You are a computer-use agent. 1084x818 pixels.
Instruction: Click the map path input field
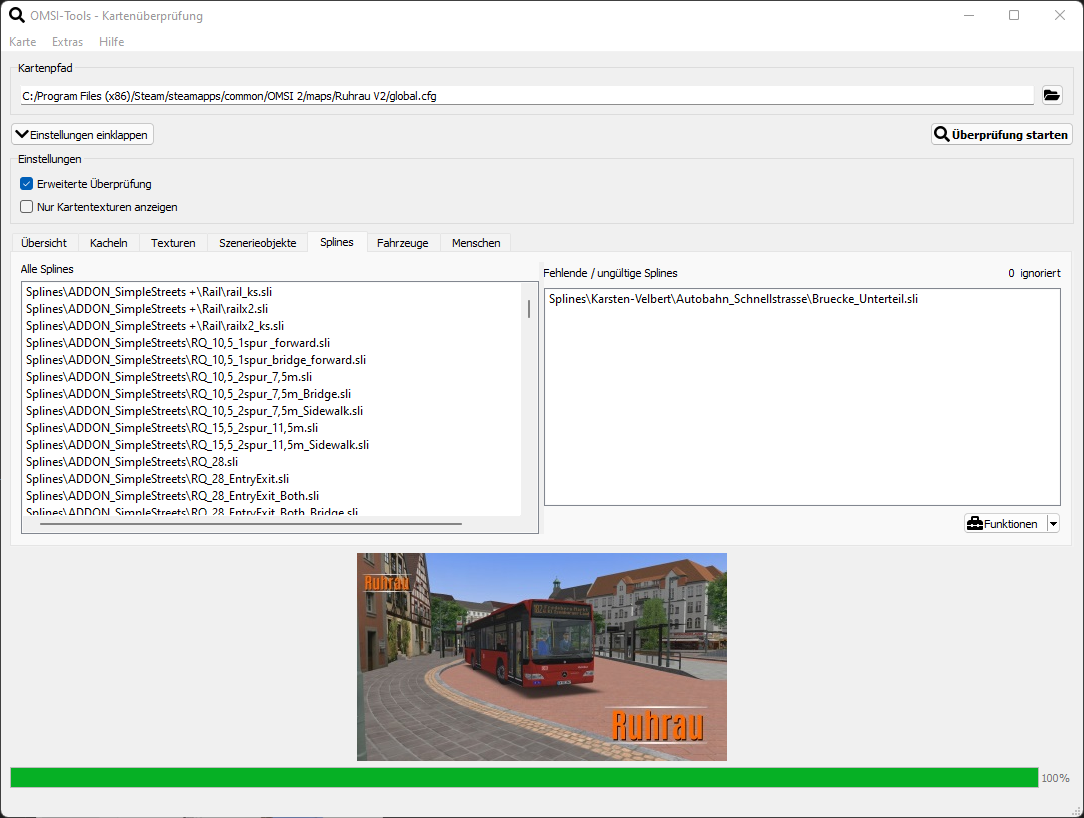(526, 96)
